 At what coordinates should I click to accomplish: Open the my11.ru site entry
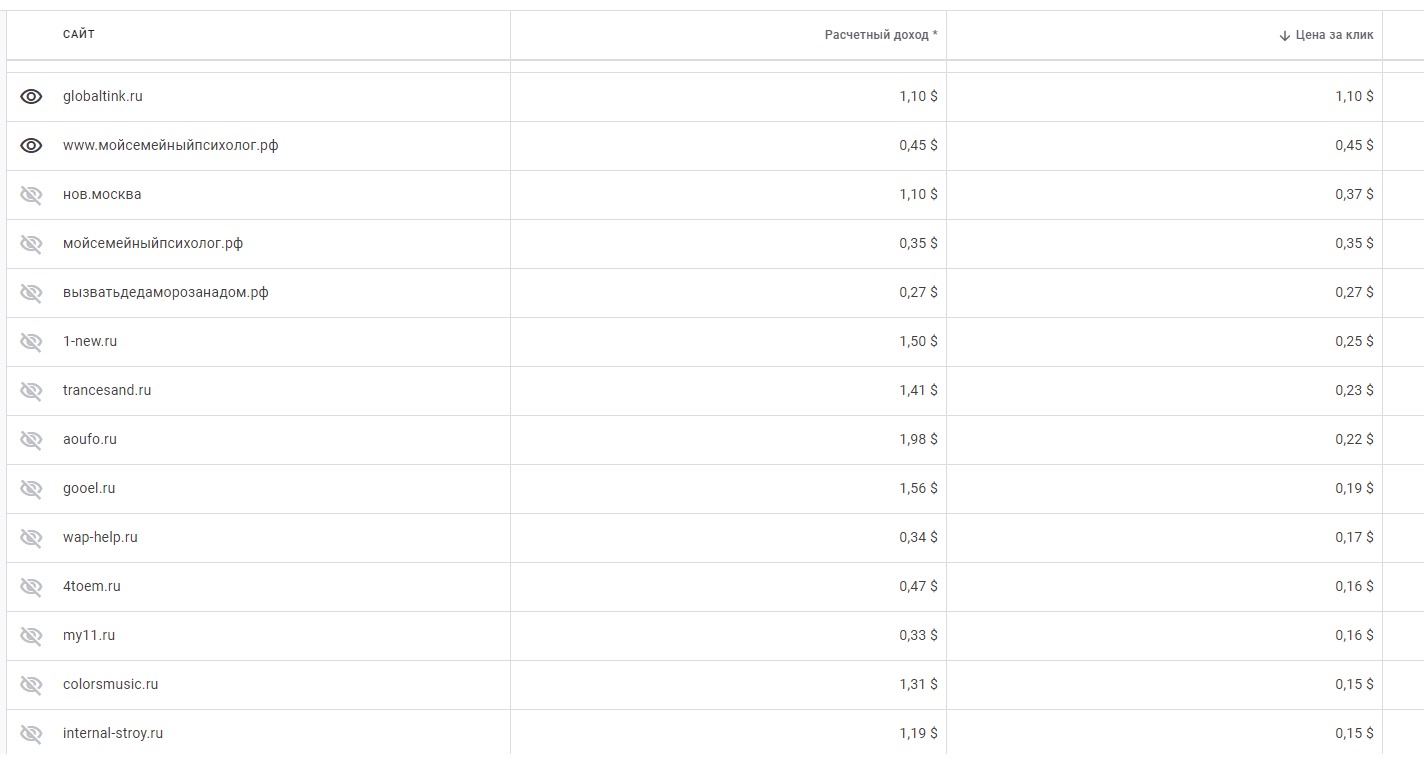89,636
